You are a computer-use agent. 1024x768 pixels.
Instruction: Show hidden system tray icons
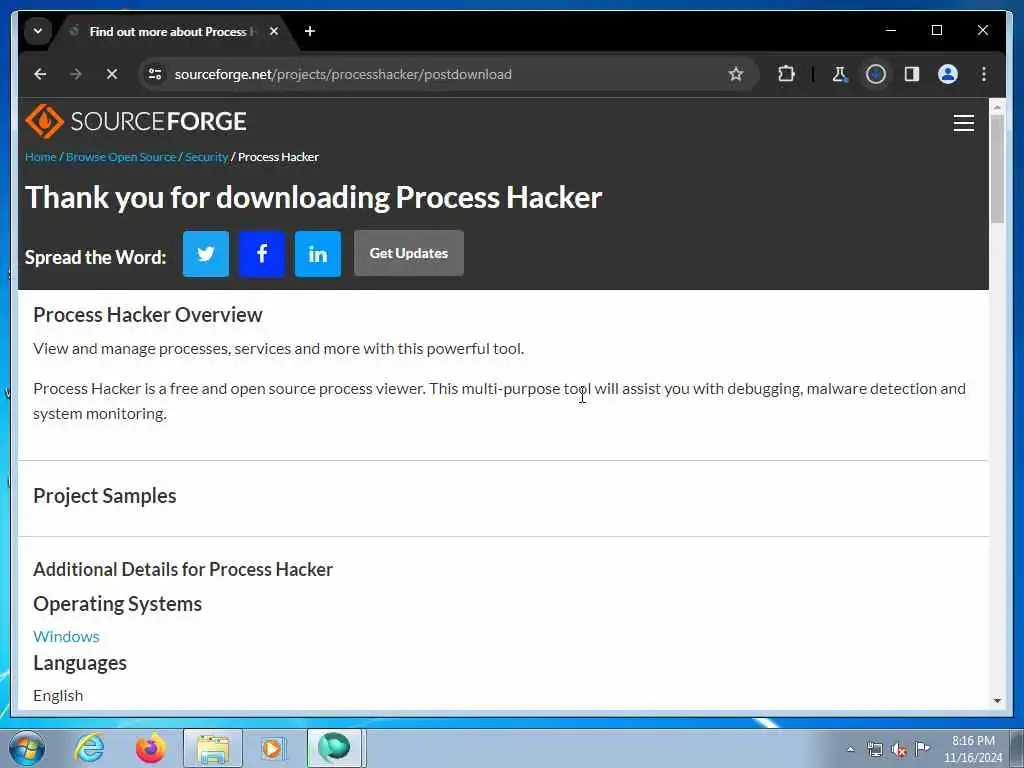(x=850, y=749)
